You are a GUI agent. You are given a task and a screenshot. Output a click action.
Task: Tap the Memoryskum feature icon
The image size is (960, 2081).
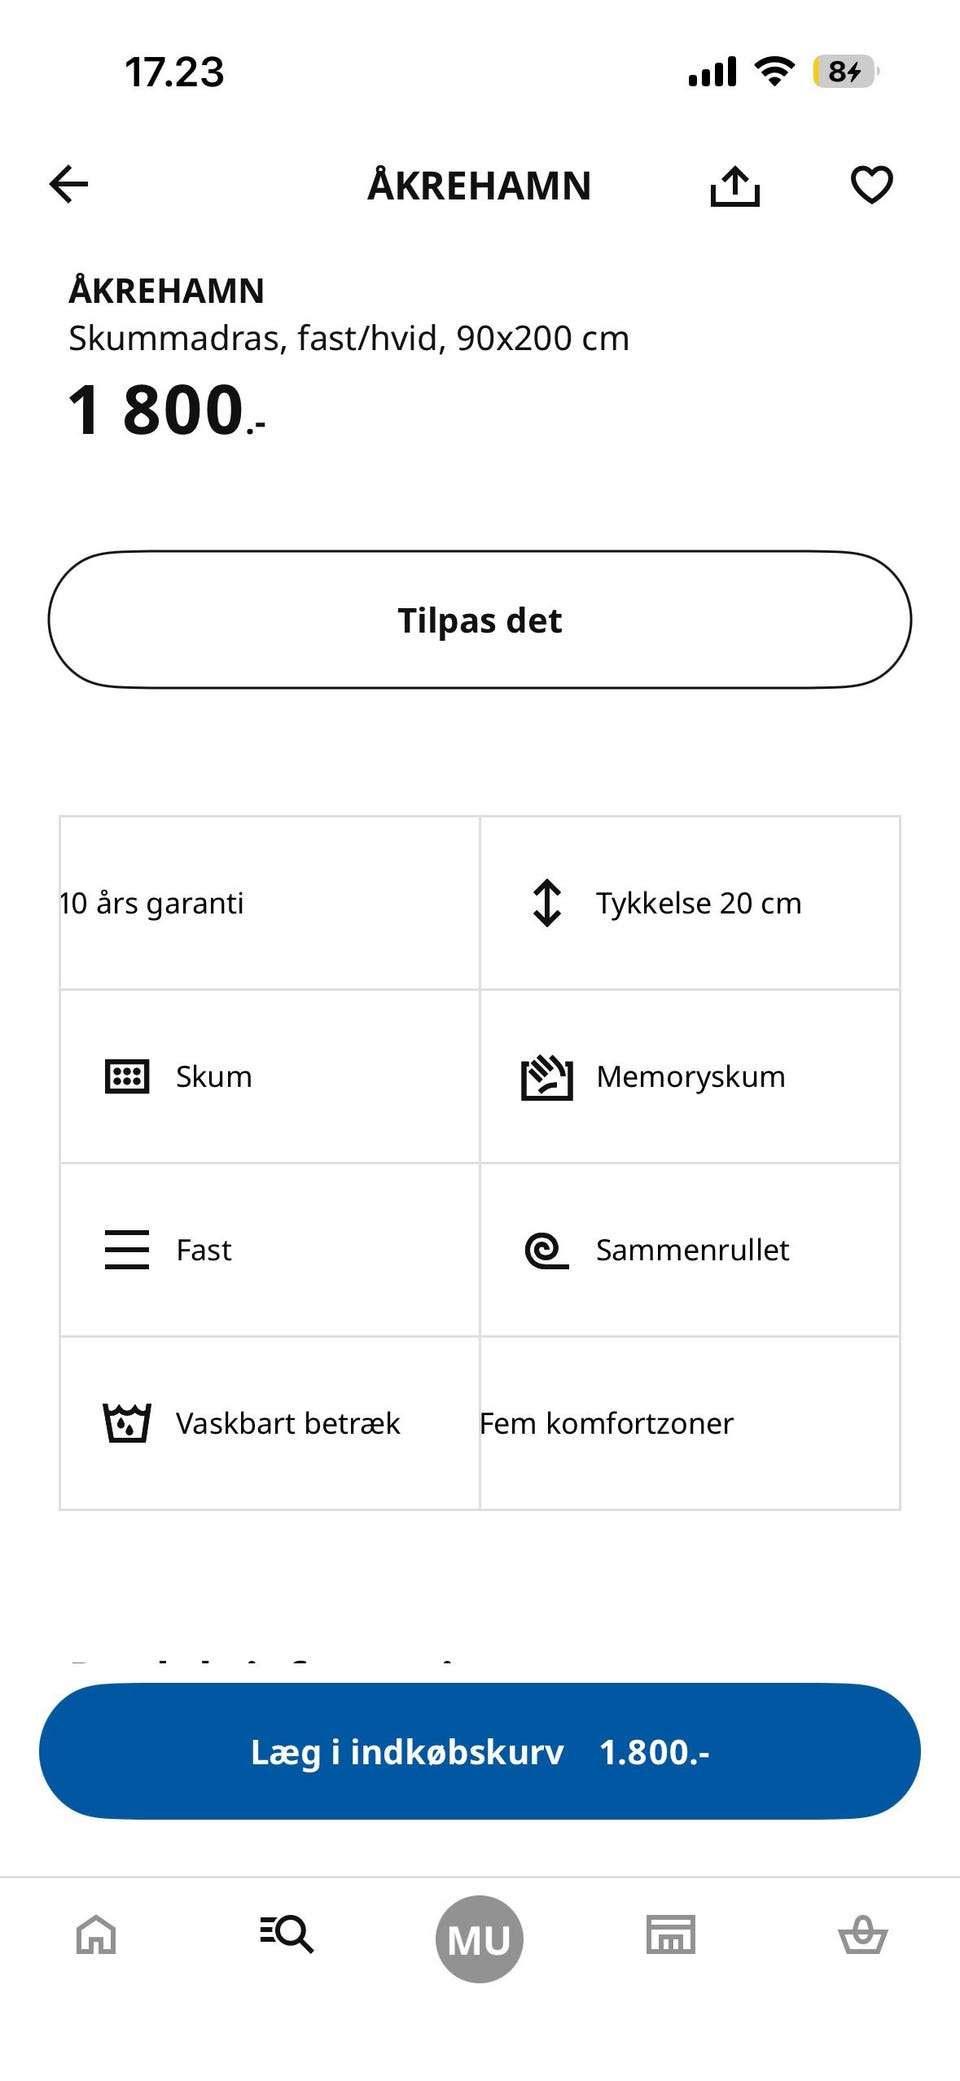[x=547, y=1077]
